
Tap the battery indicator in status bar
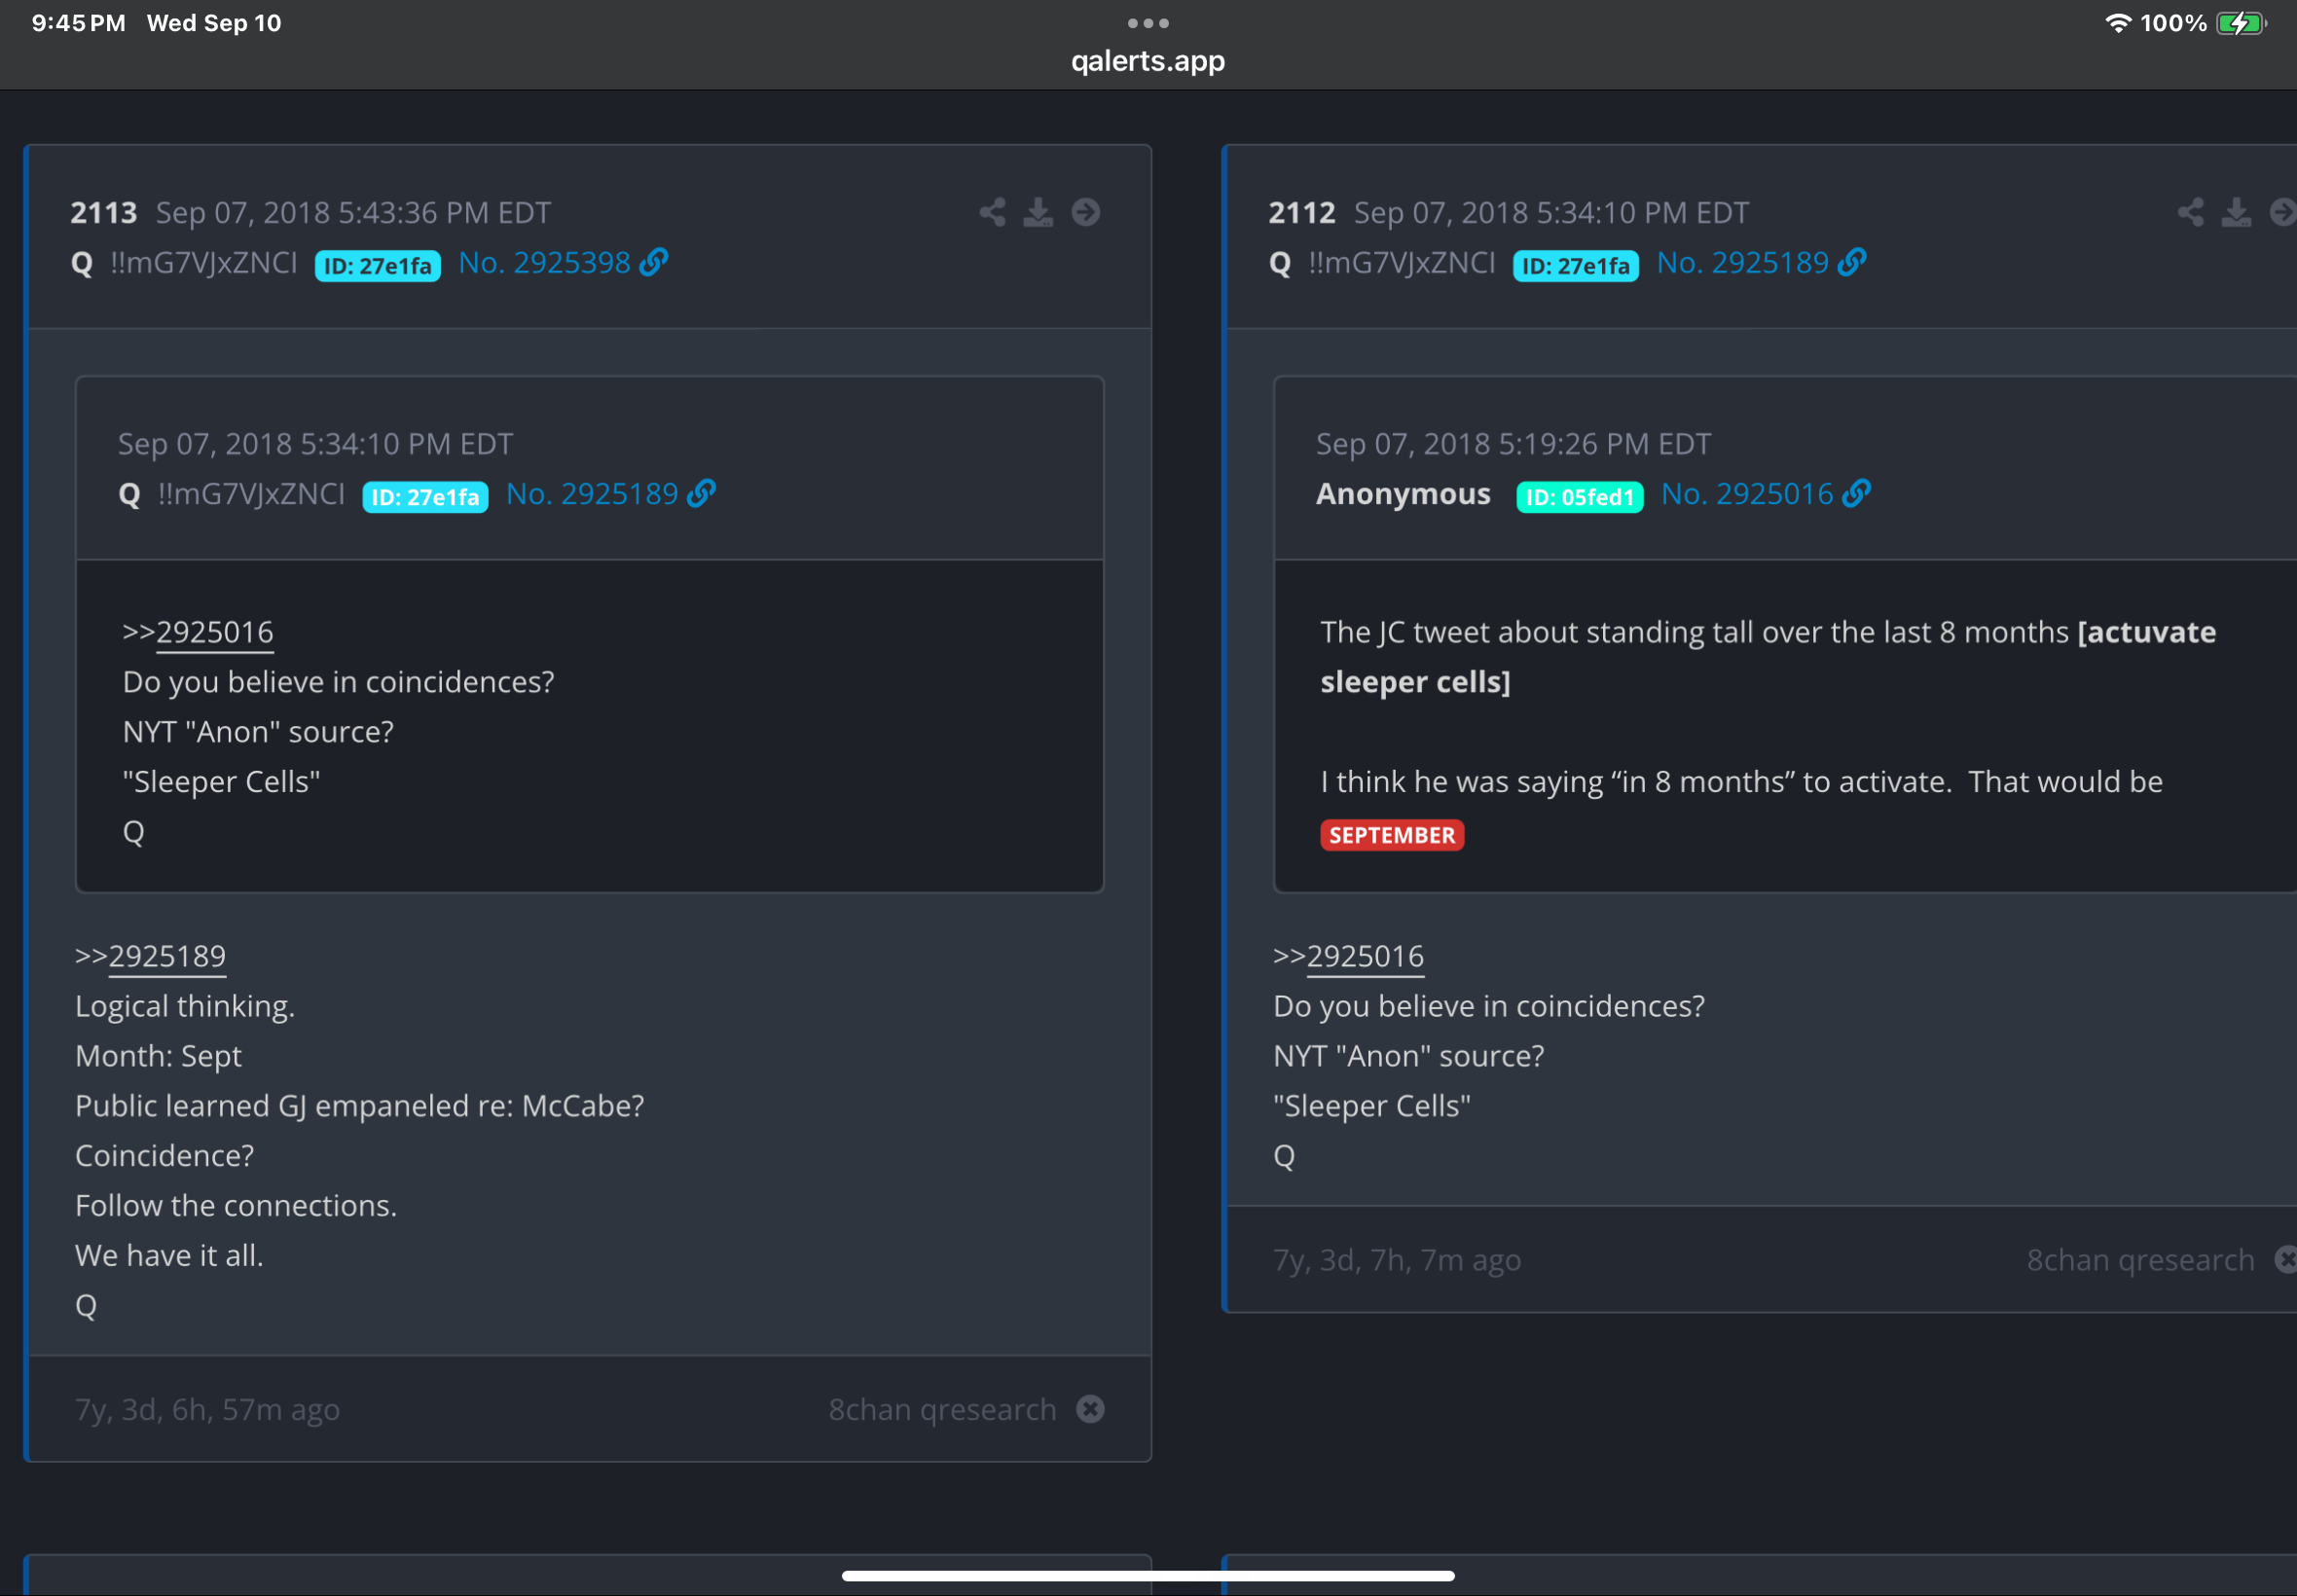click(x=2242, y=23)
